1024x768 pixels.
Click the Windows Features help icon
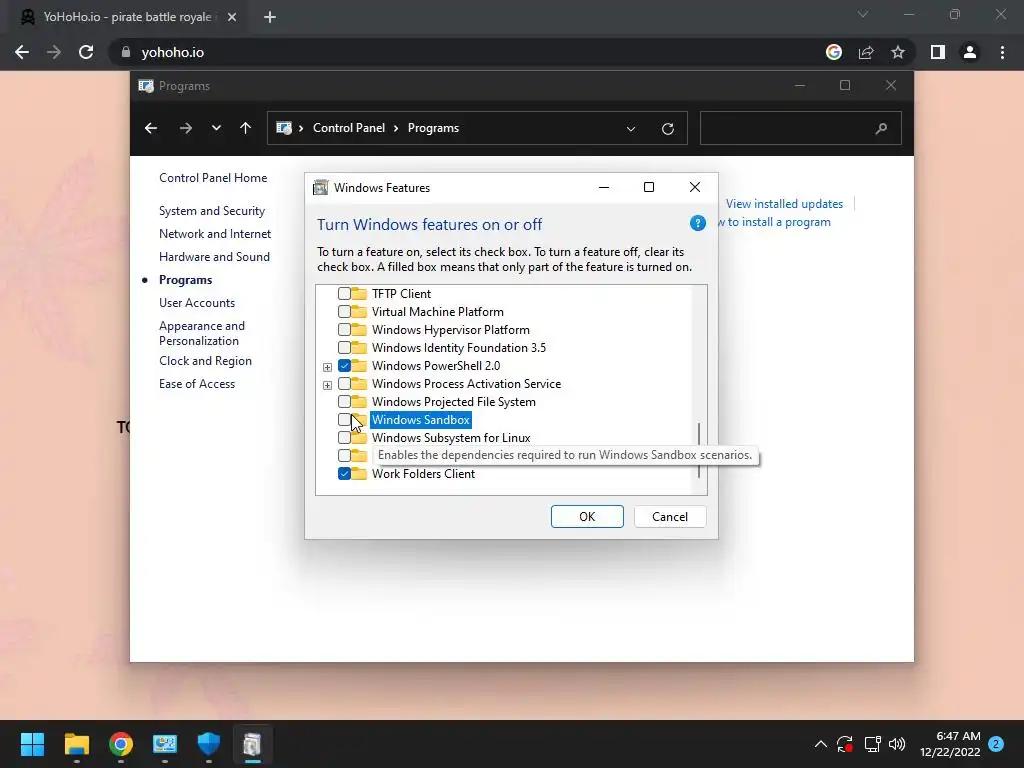point(697,223)
